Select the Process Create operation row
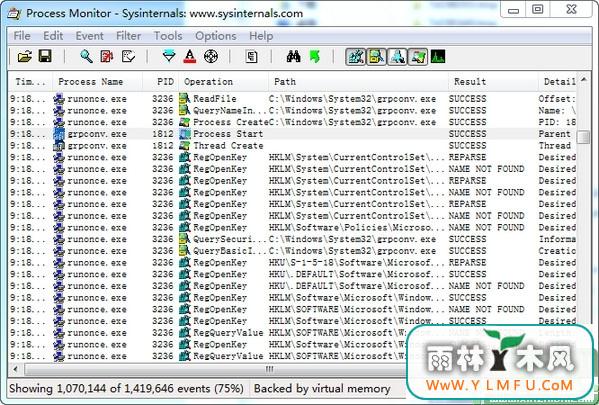The image size is (599, 405). (292, 122)
